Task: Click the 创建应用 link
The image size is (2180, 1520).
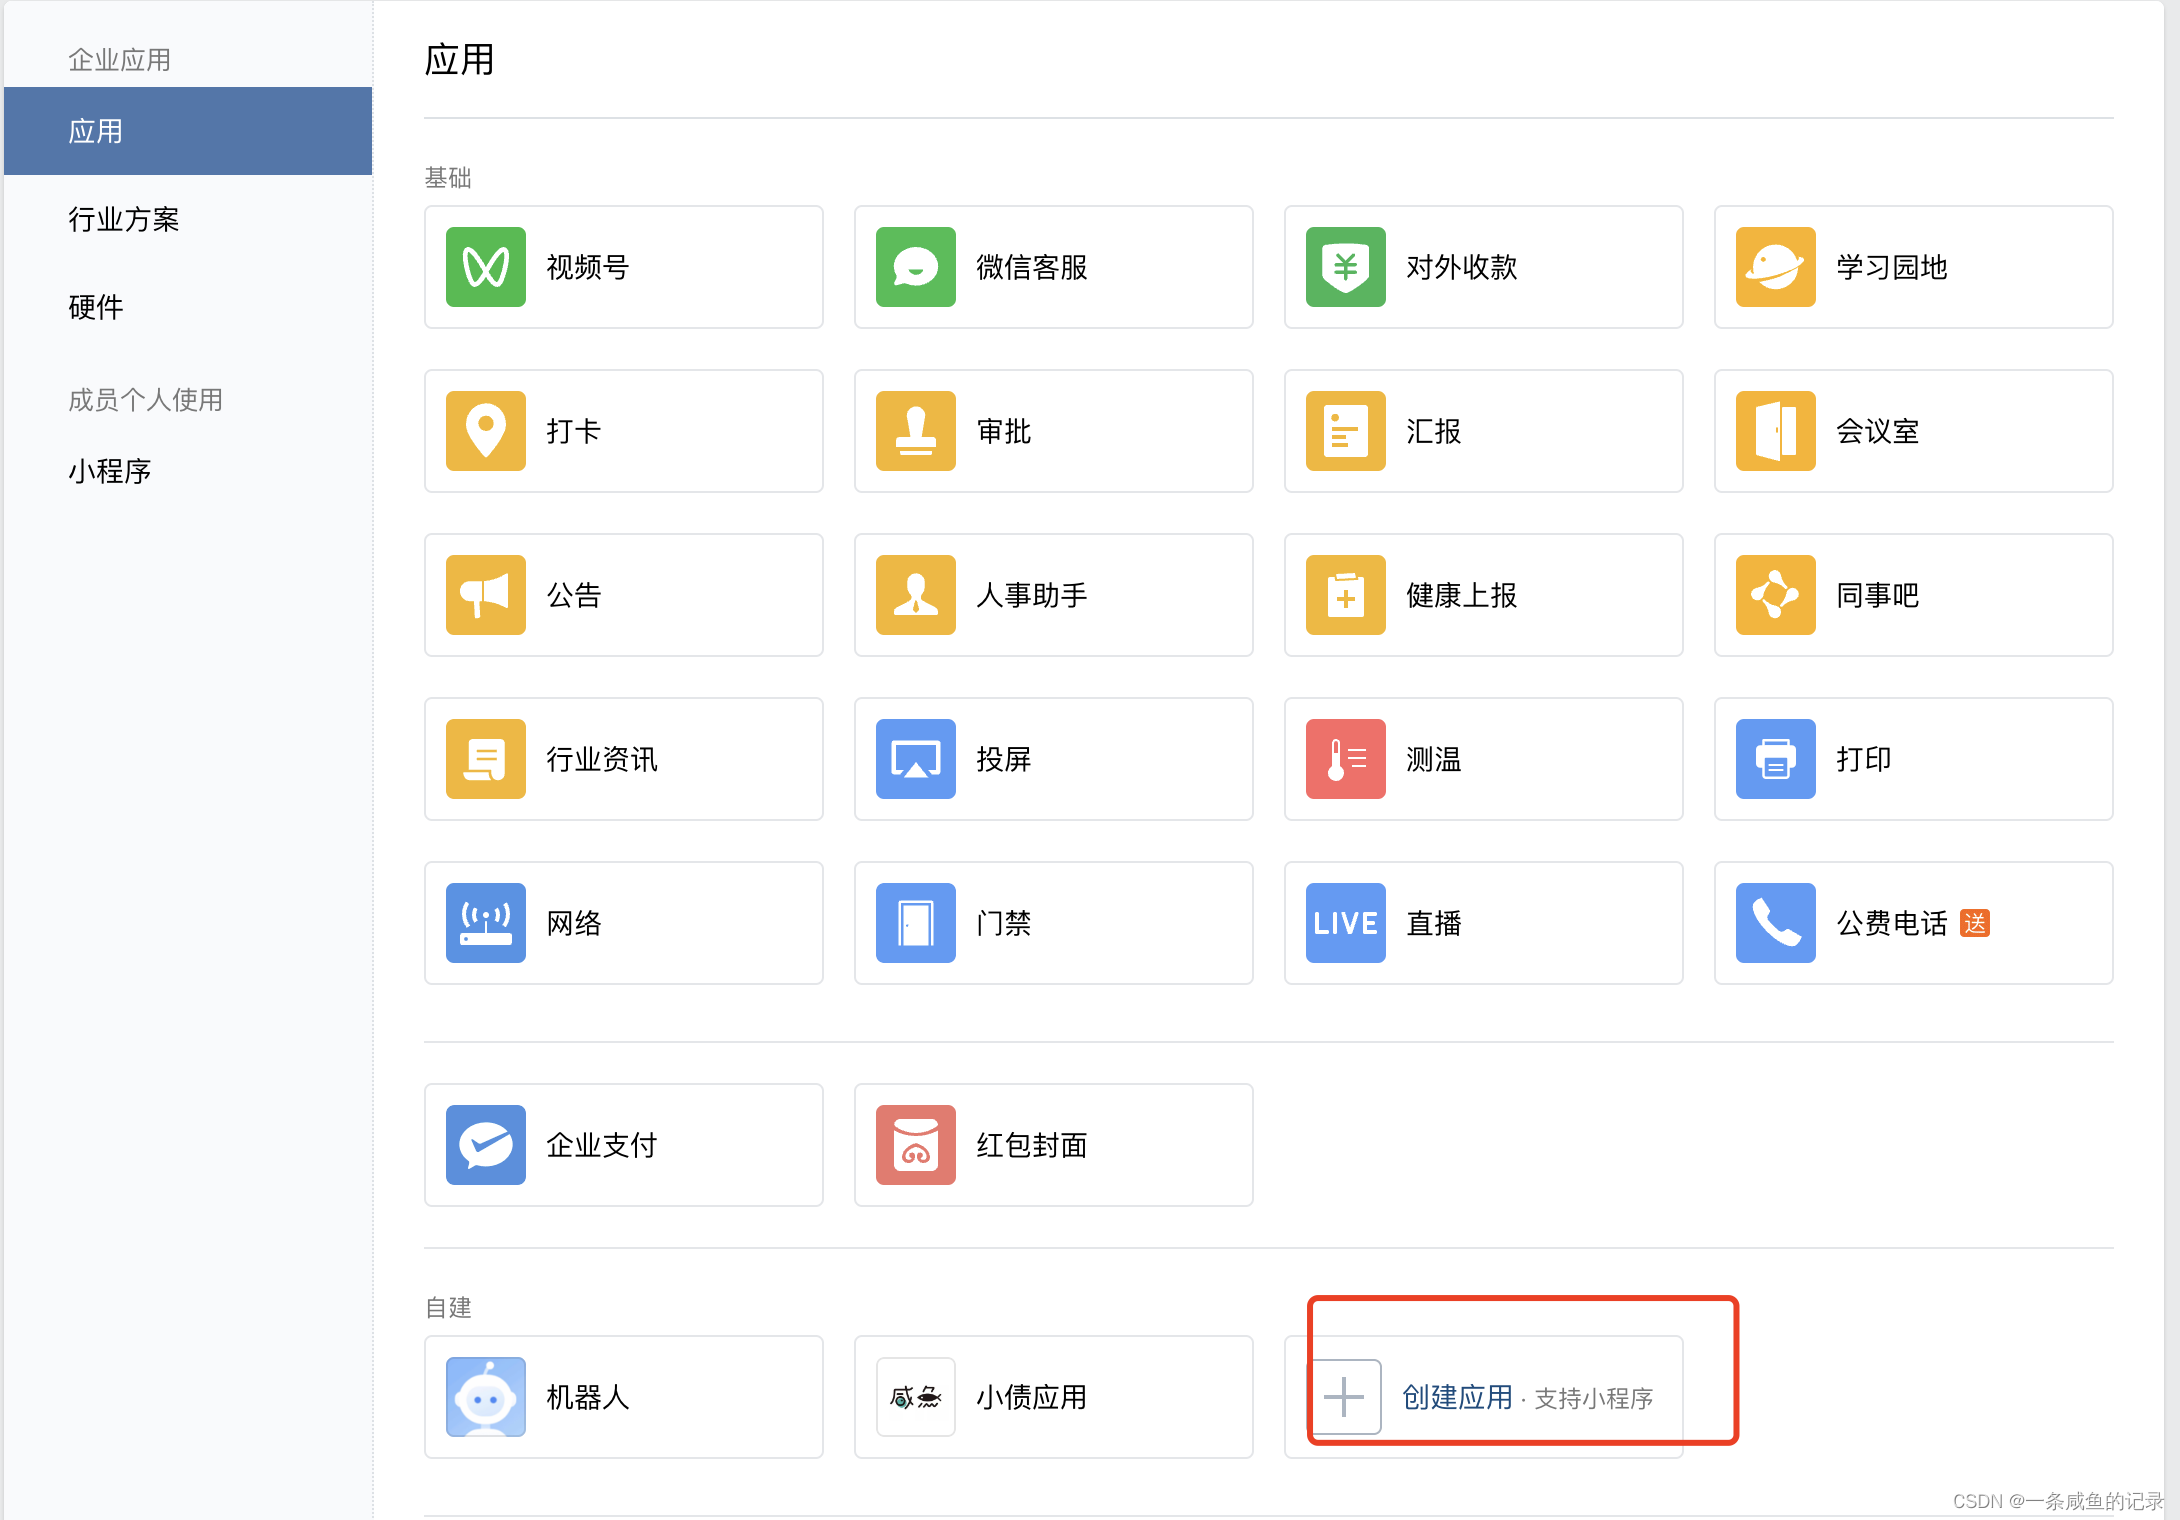Action: coord(1458,1397)
